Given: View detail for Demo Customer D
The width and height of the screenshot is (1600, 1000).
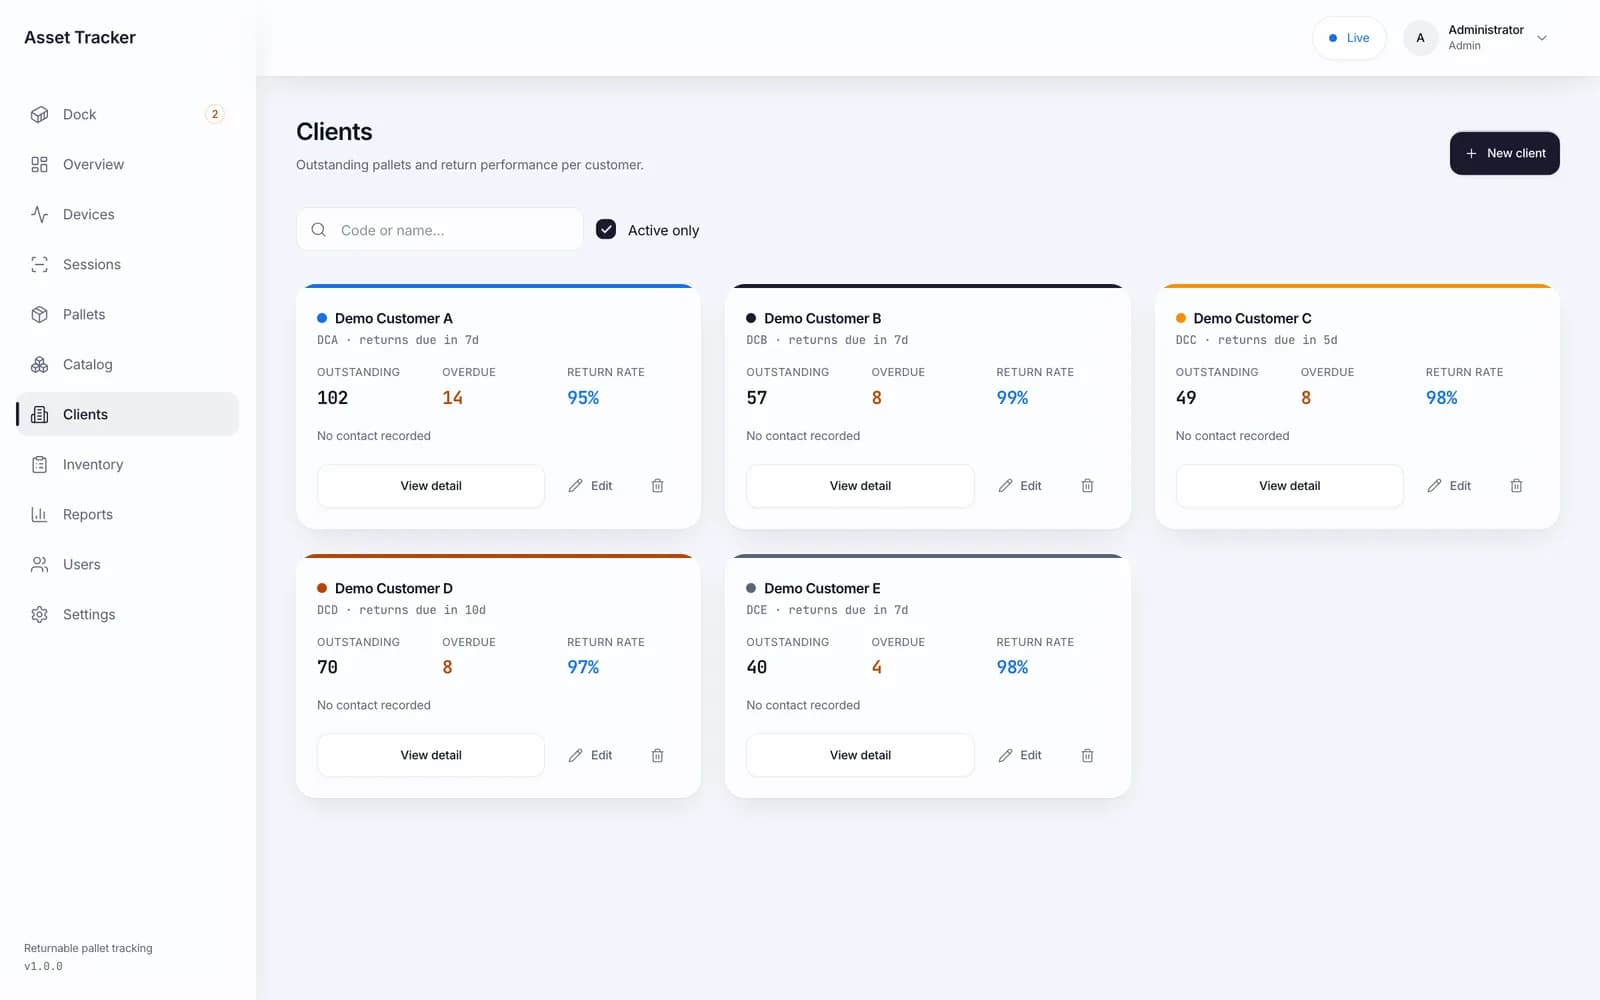Looking at the screenshot, I should tap(431, 755).
